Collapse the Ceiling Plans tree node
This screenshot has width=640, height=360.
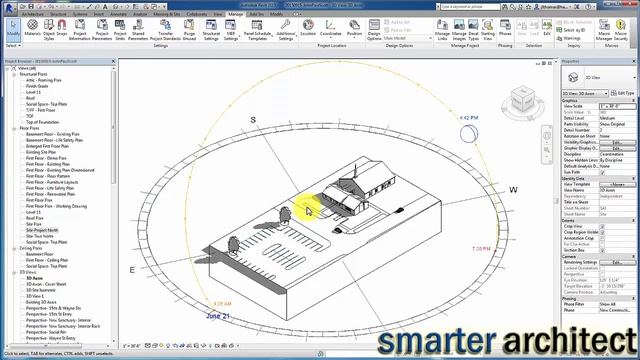[14, 249]
